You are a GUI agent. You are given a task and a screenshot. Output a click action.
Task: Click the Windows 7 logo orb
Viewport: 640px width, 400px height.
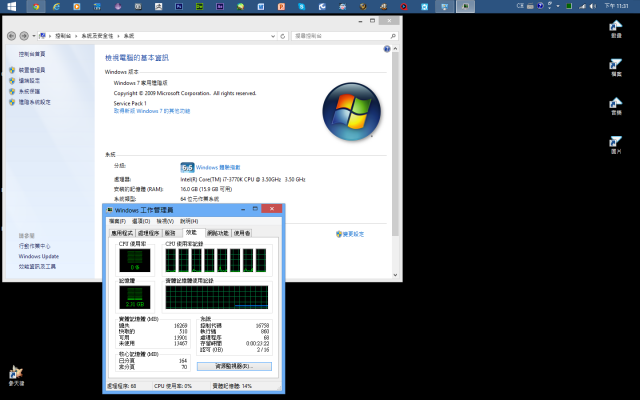(x=351, y=111)
